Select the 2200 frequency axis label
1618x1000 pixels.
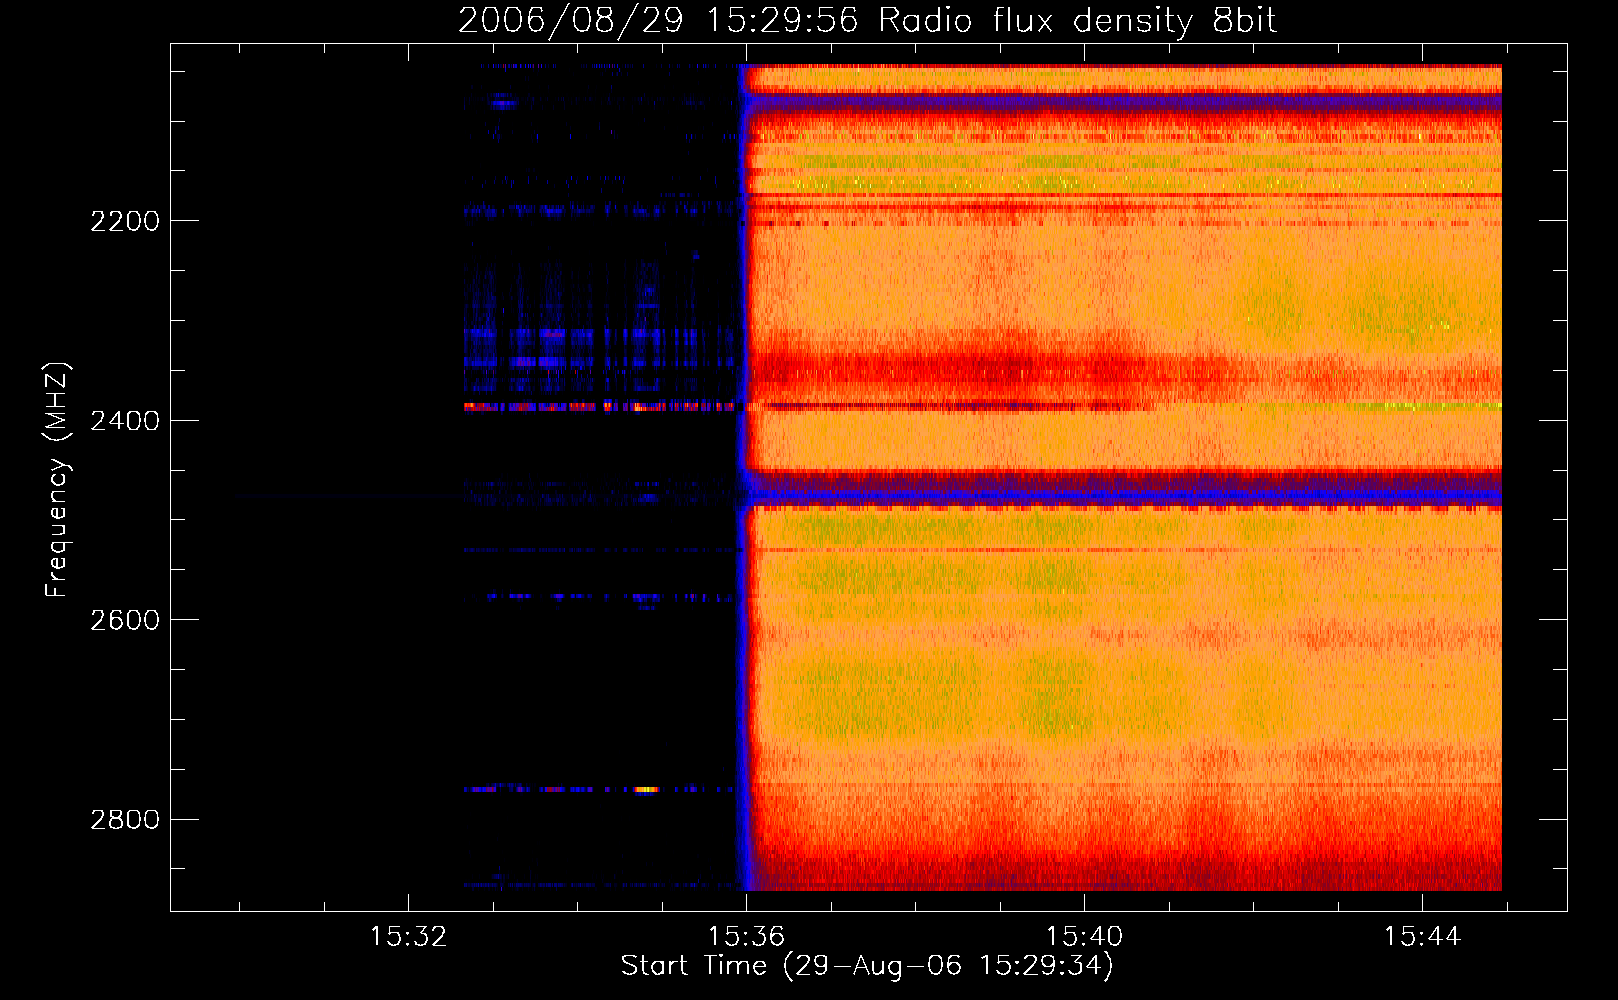pos(125,221)
